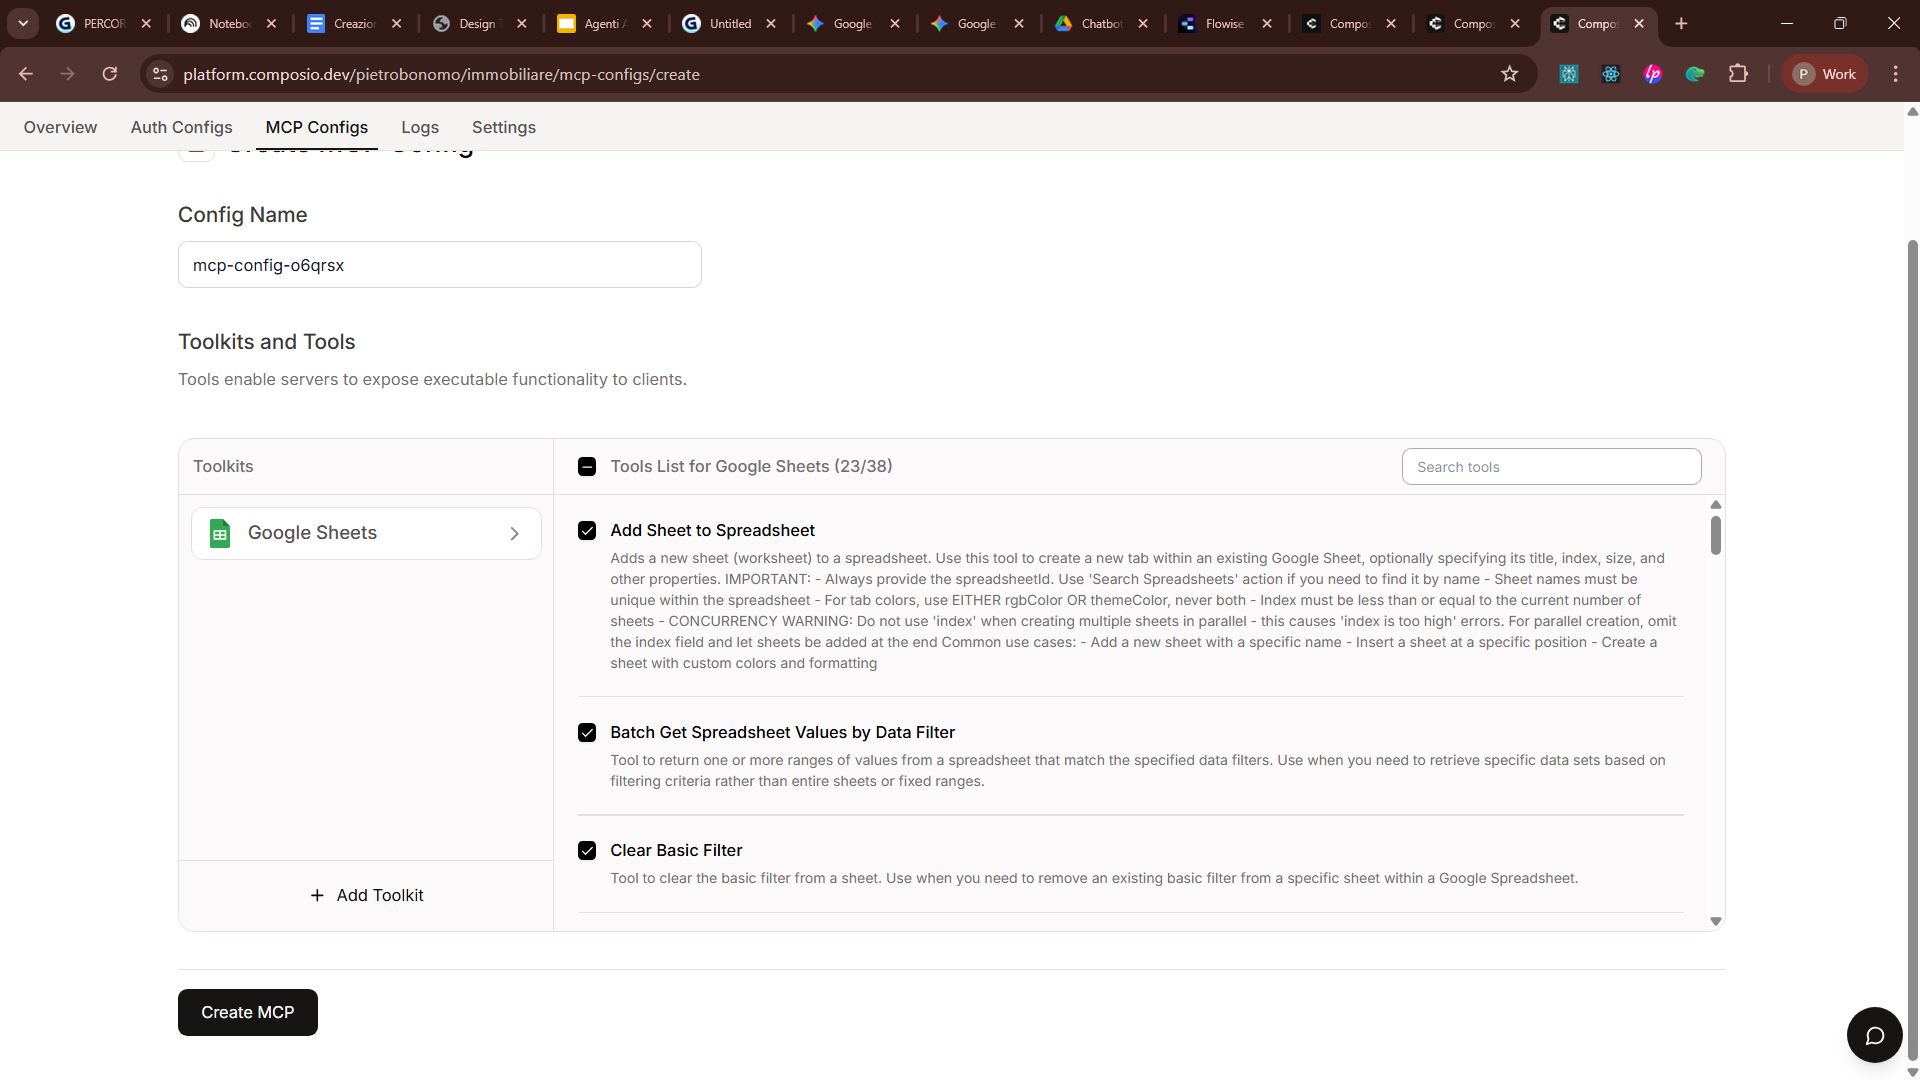Open the tab search dropdown arrow
This screenshot has width=1920, height=1080.
[x=23, y=23]
